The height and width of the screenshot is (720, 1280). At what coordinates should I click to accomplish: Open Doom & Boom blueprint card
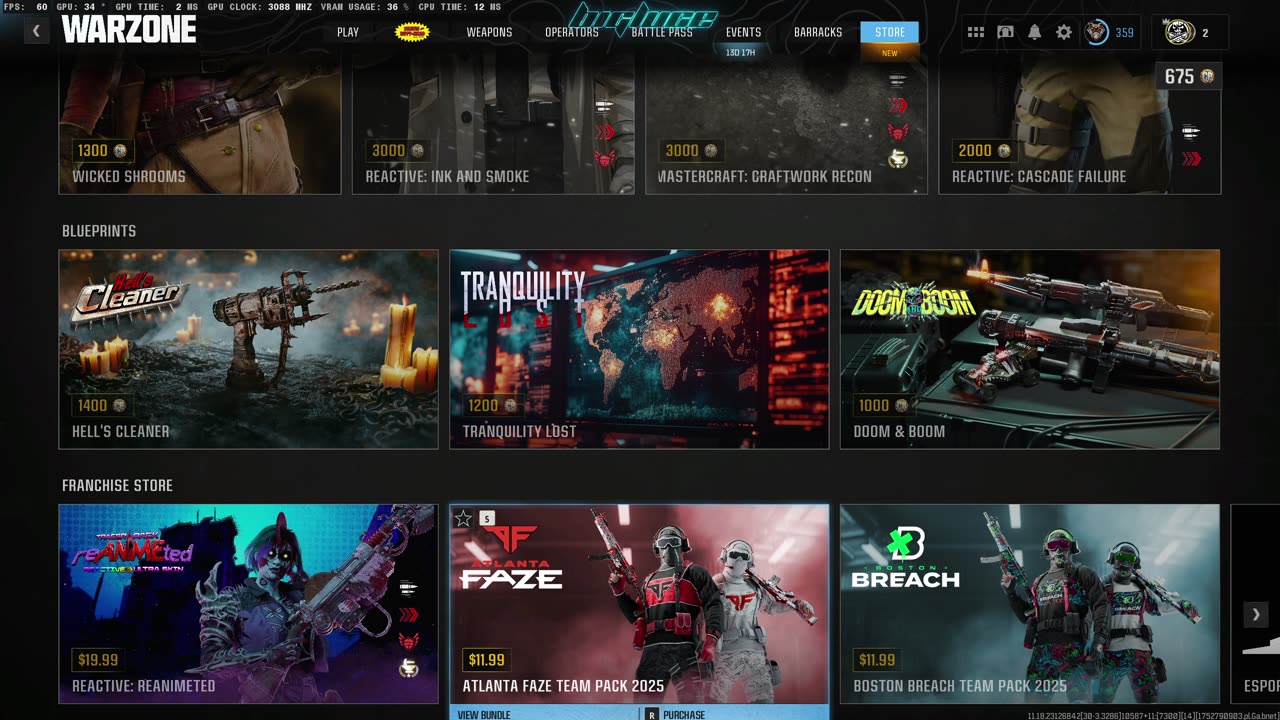[1030, 349]
